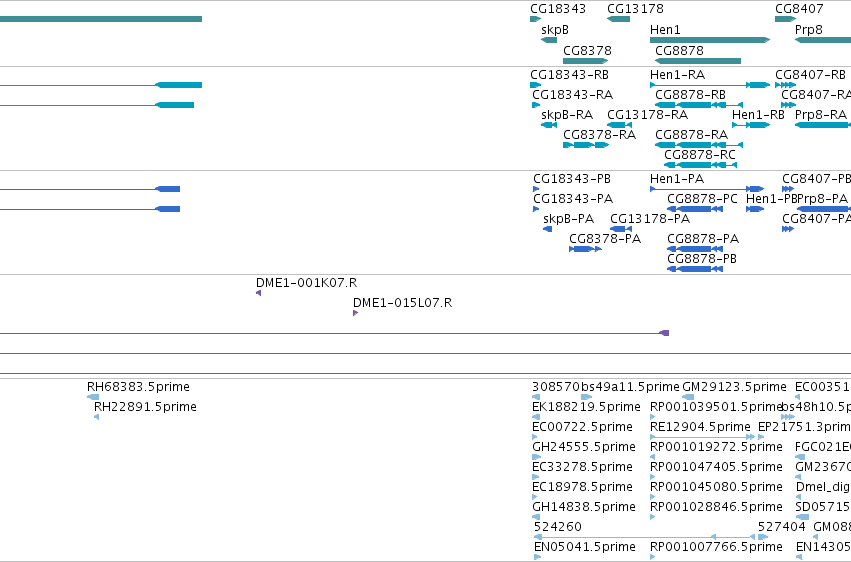This screenshot has width=851, height=562.
Task: Select transcript Hen1-RB label
Action: pos(758,115)
